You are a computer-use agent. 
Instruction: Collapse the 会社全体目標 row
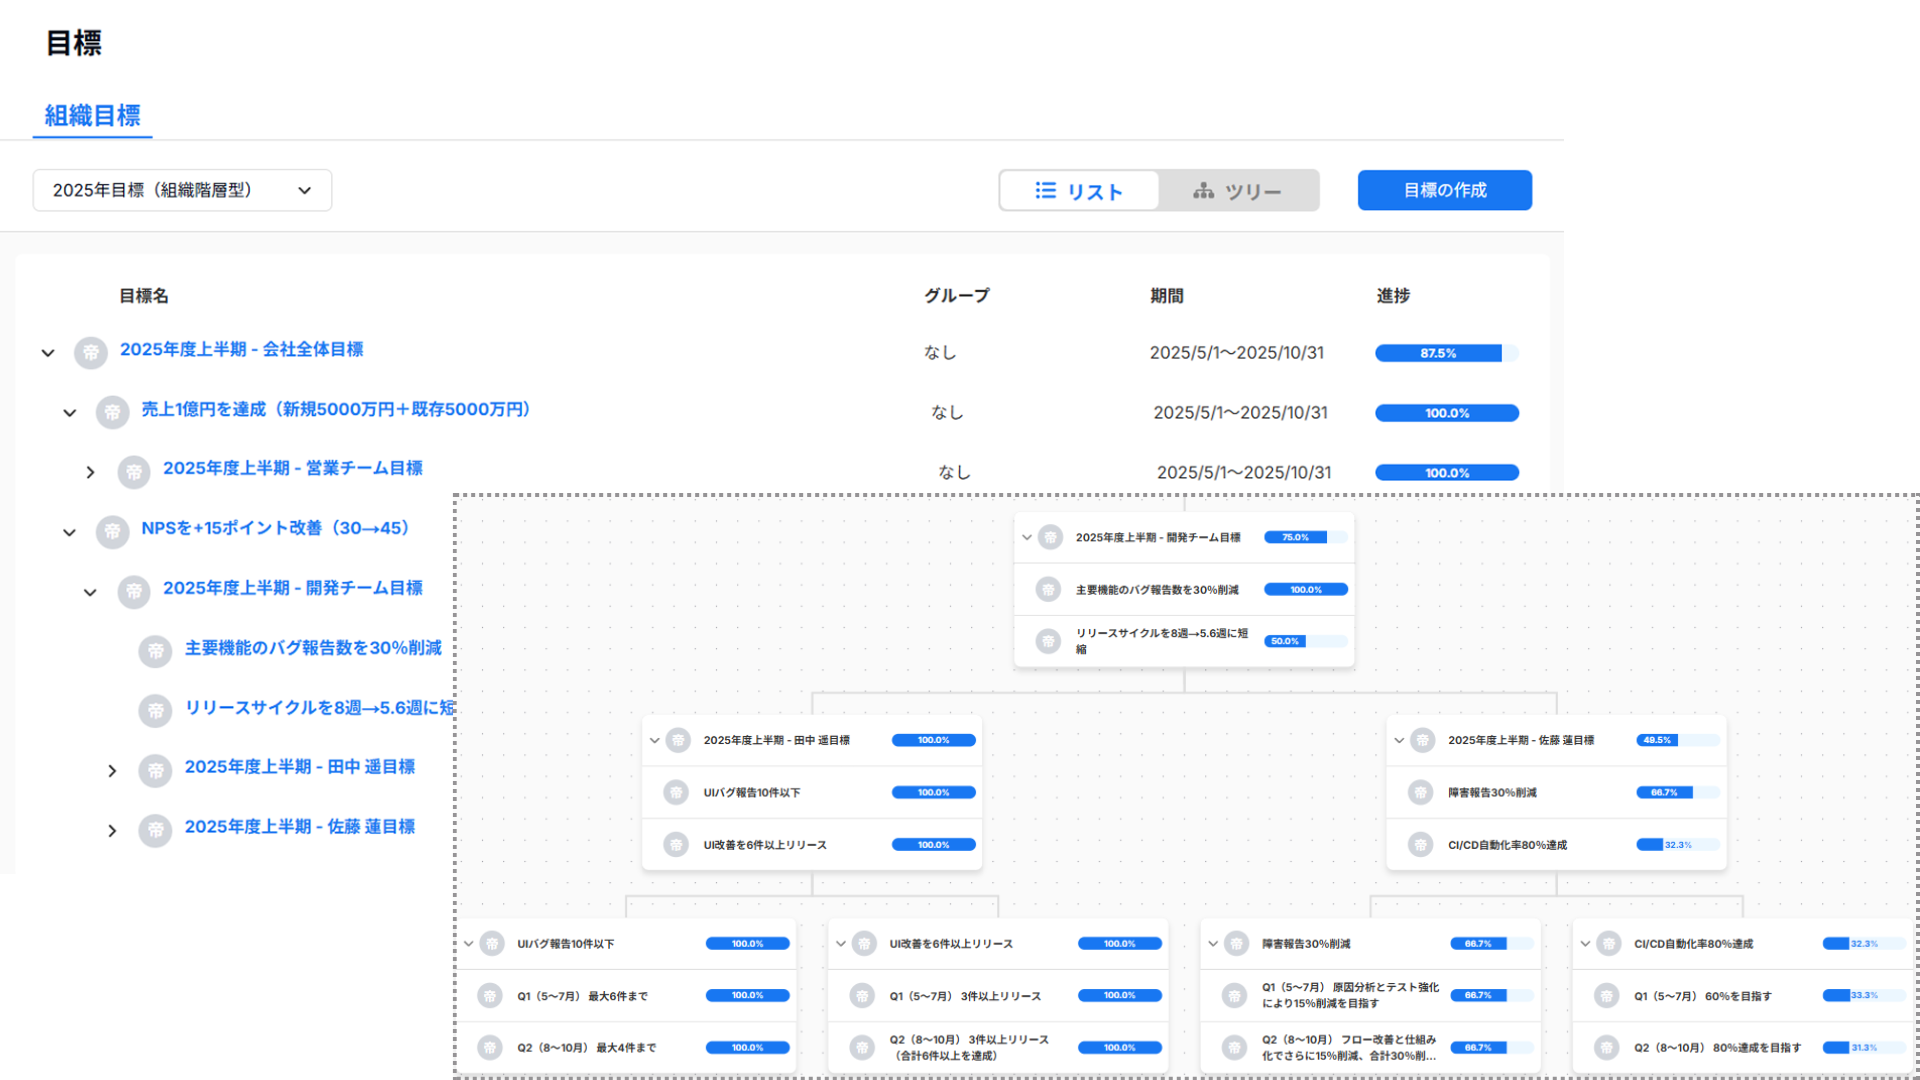47,352
